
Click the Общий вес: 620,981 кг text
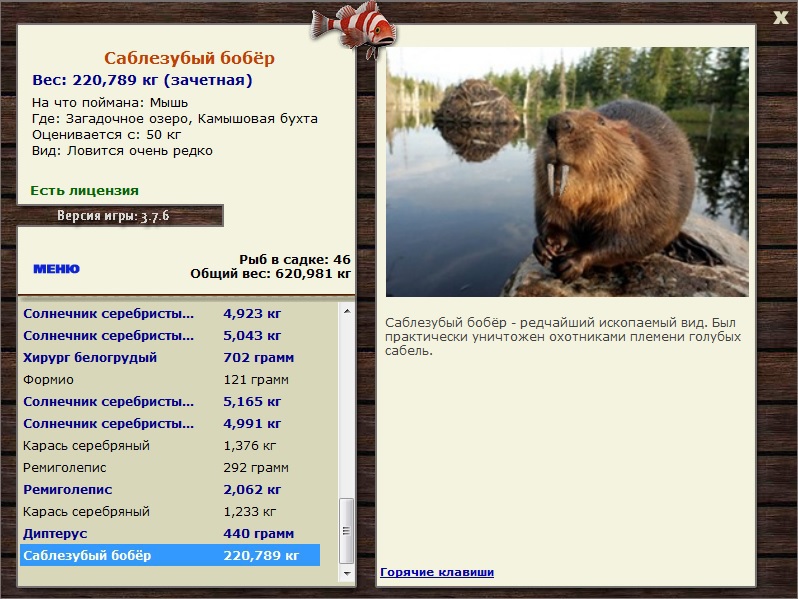pos(270,274)
